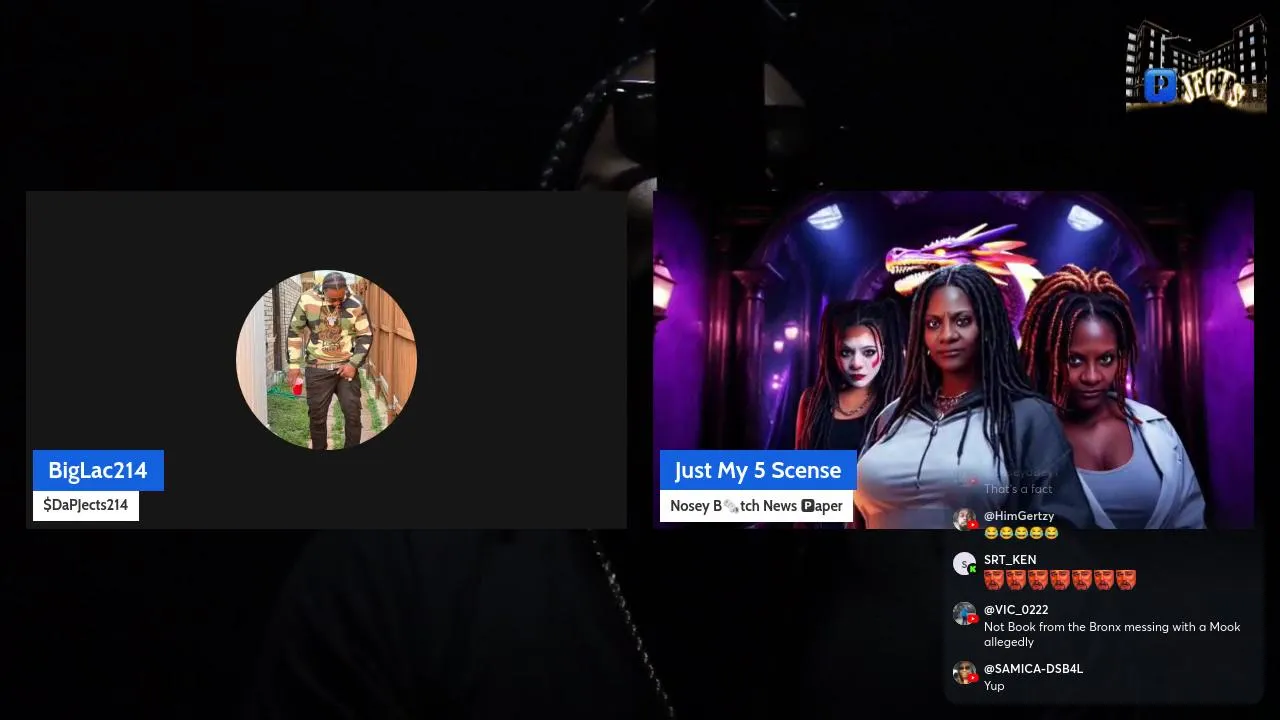Select the BigLac214 name banner
Image resolution: width=1280 pixels, height=720 pixels.
coord(98,470)
